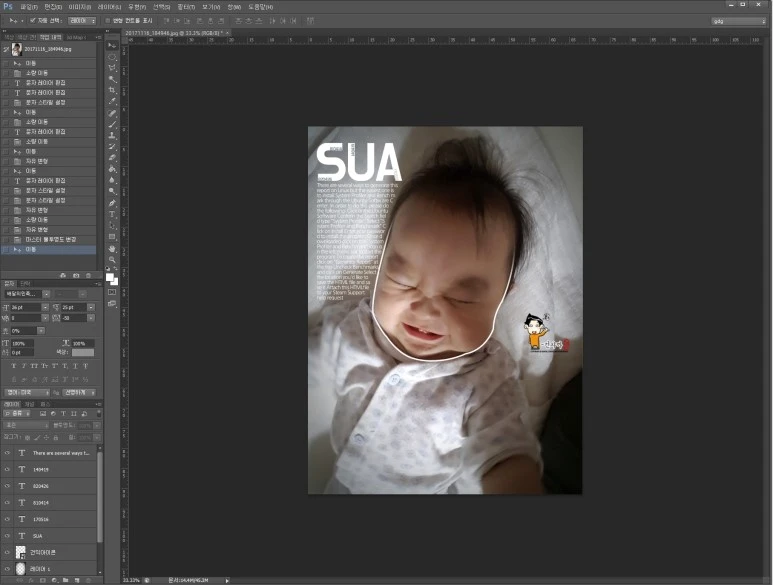The height and width of the screenshot is (585, 773).
Task: Select the Brush tool
Action: pyautogui.click(x=112, y=124)
